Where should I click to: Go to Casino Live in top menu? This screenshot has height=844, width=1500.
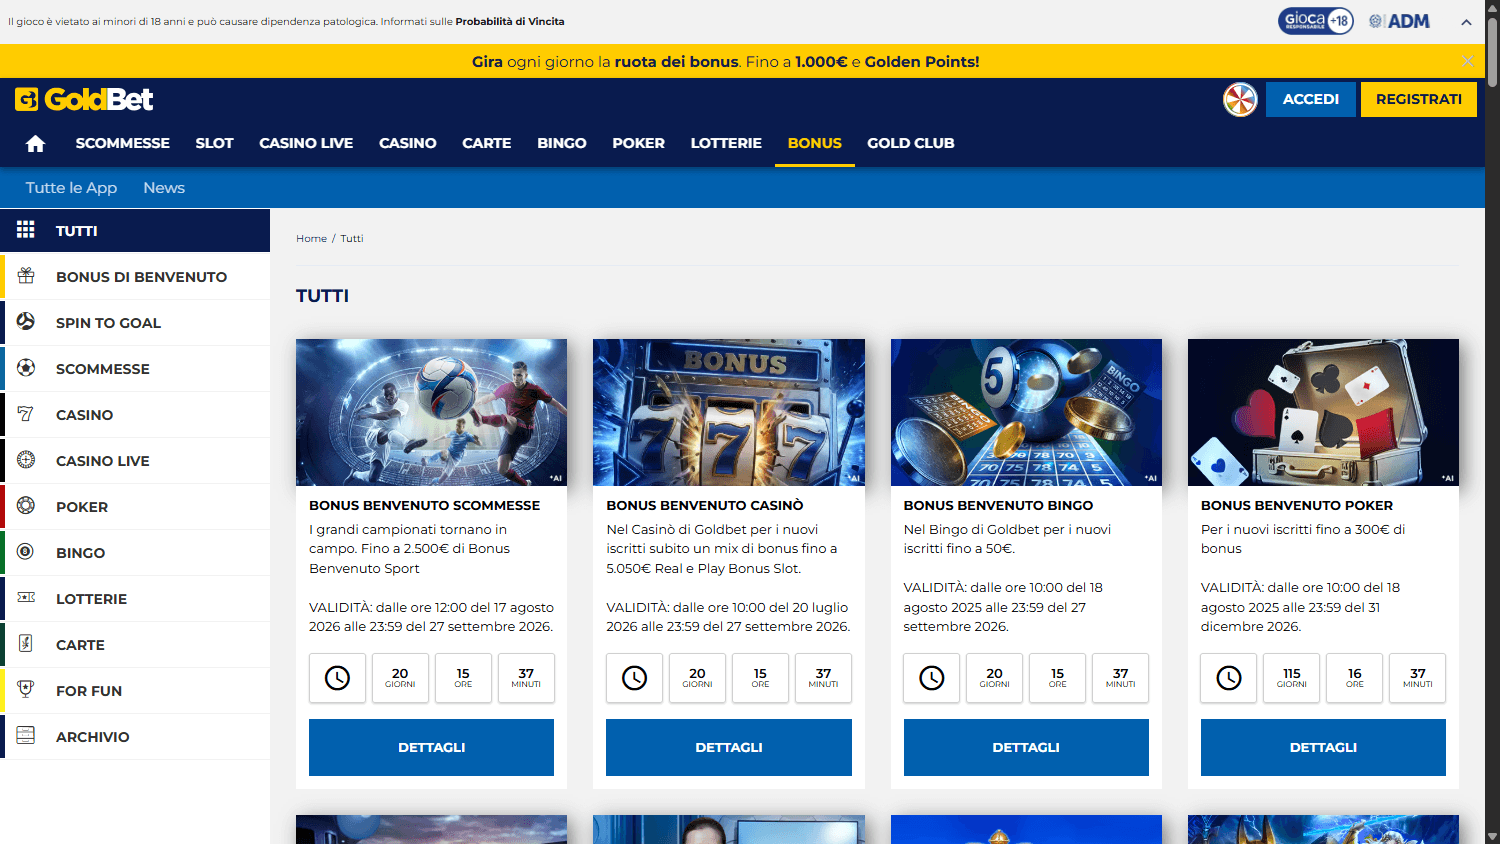306,143
